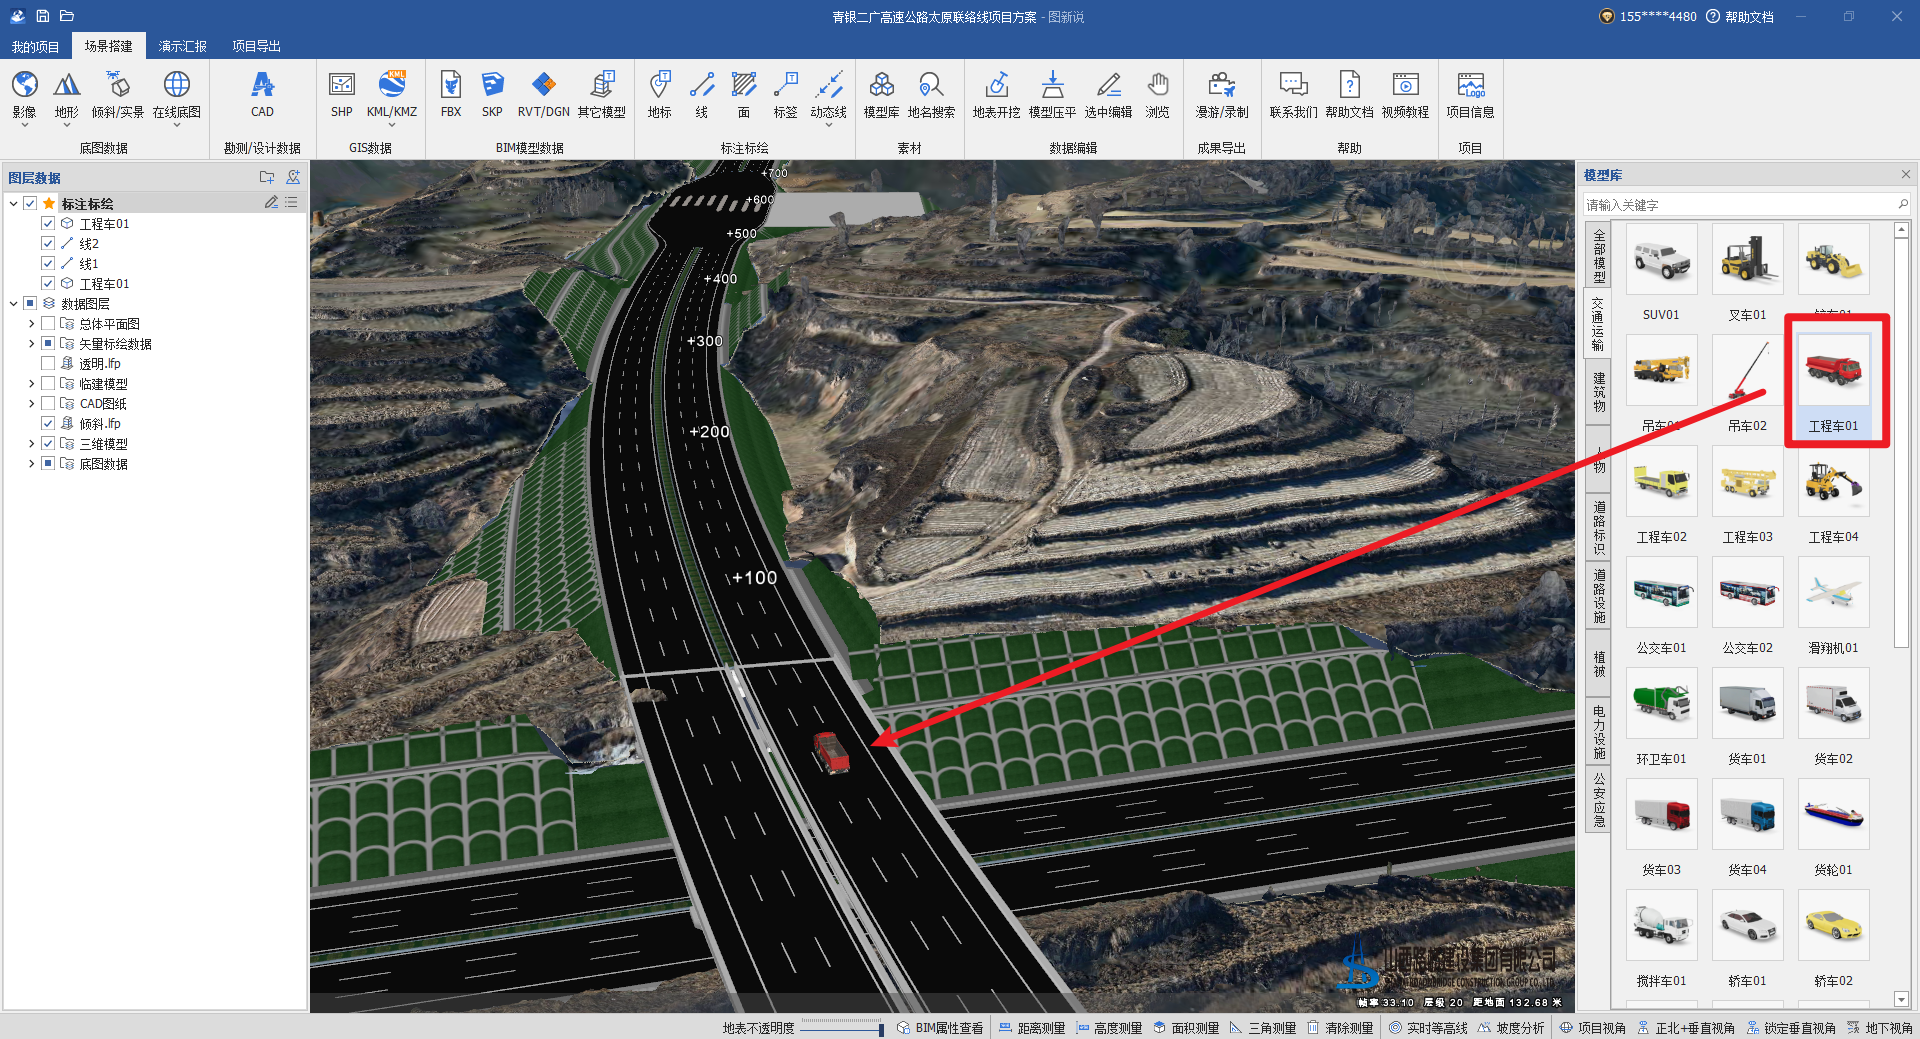Expand the CAD图纸 layer group
The image size is (1920, 1039).
point(31,404)
